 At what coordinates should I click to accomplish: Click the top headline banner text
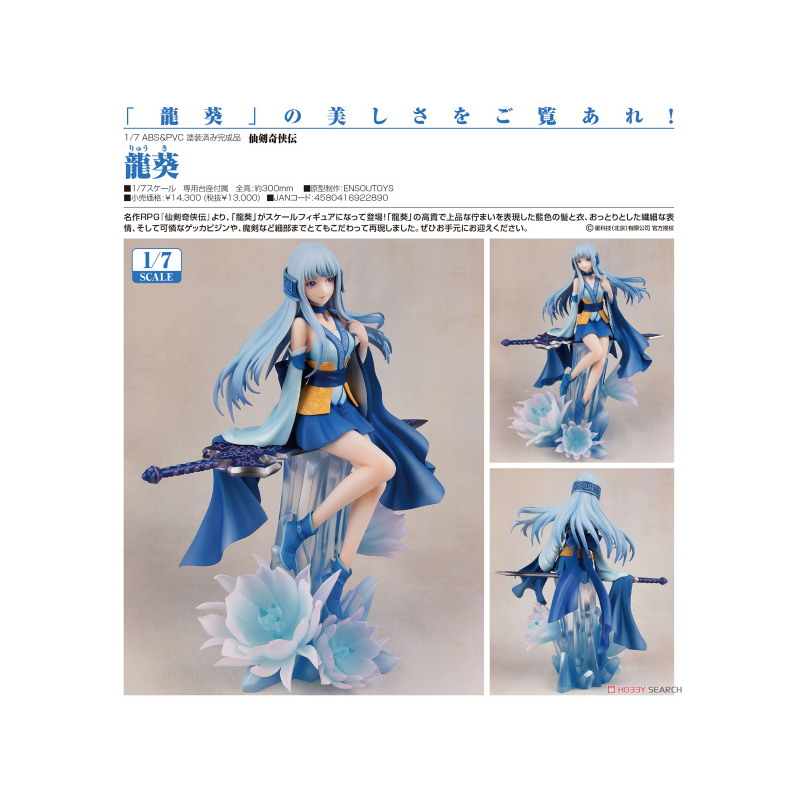(x=398, y=115)
